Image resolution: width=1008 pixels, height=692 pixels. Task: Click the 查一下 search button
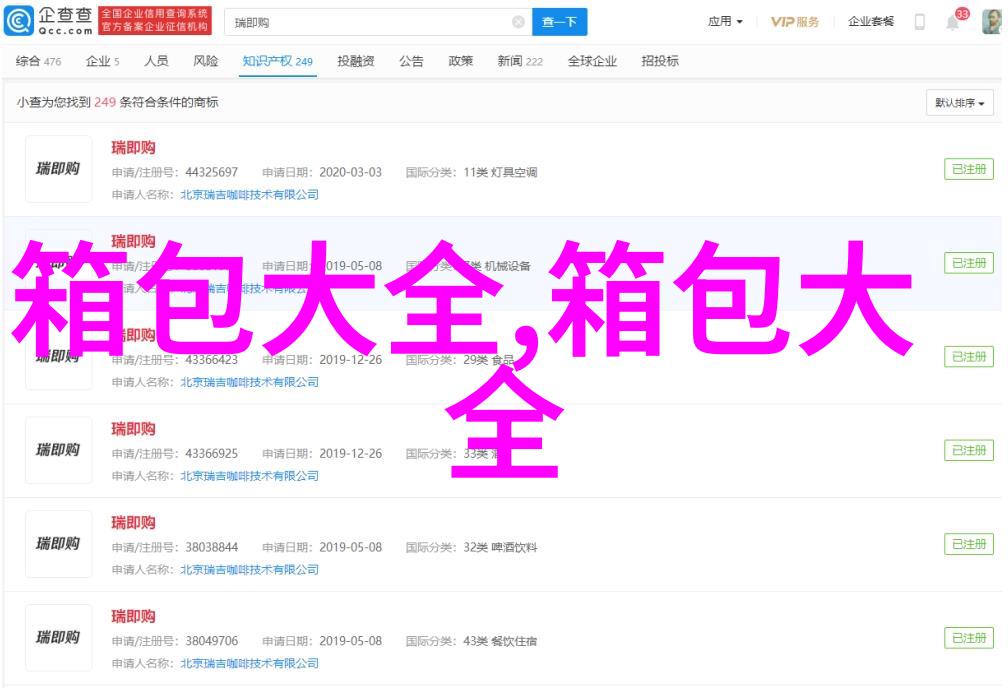[559, 23]
